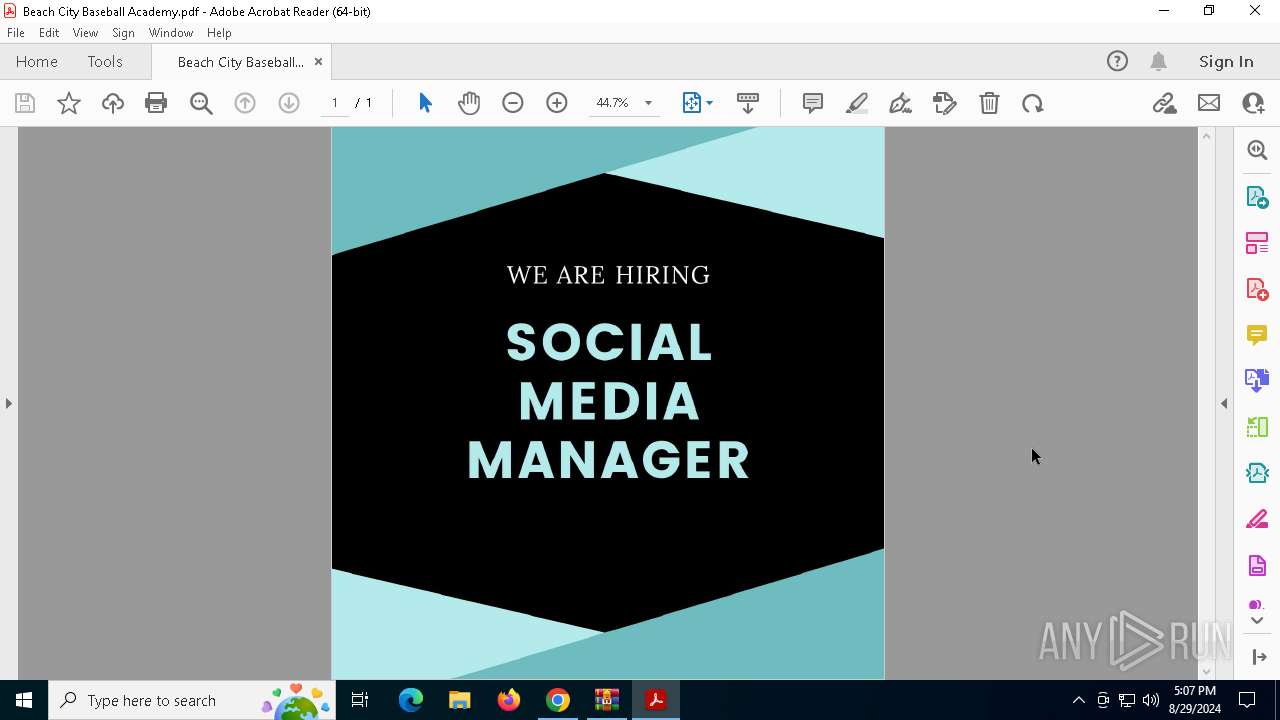
Task: Launch Microsoft Edge from taskbar
Action: [x=411, y=700]
